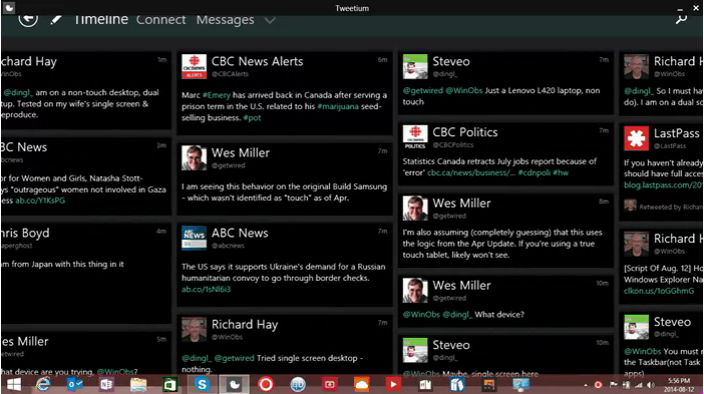The height and width of the screenshot is (394, 704).
Task: Open search with the magnifier icon
Action: click(681, 19)
